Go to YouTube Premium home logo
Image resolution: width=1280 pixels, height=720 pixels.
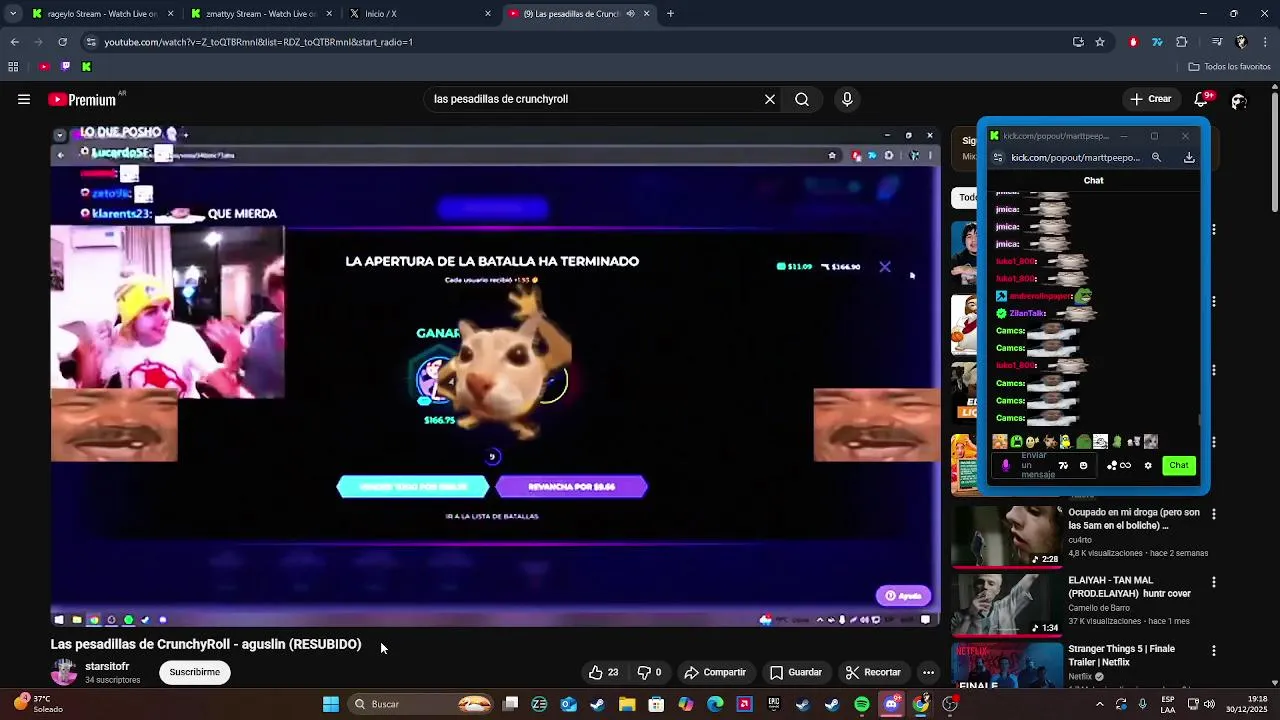[x=84, y=99]
